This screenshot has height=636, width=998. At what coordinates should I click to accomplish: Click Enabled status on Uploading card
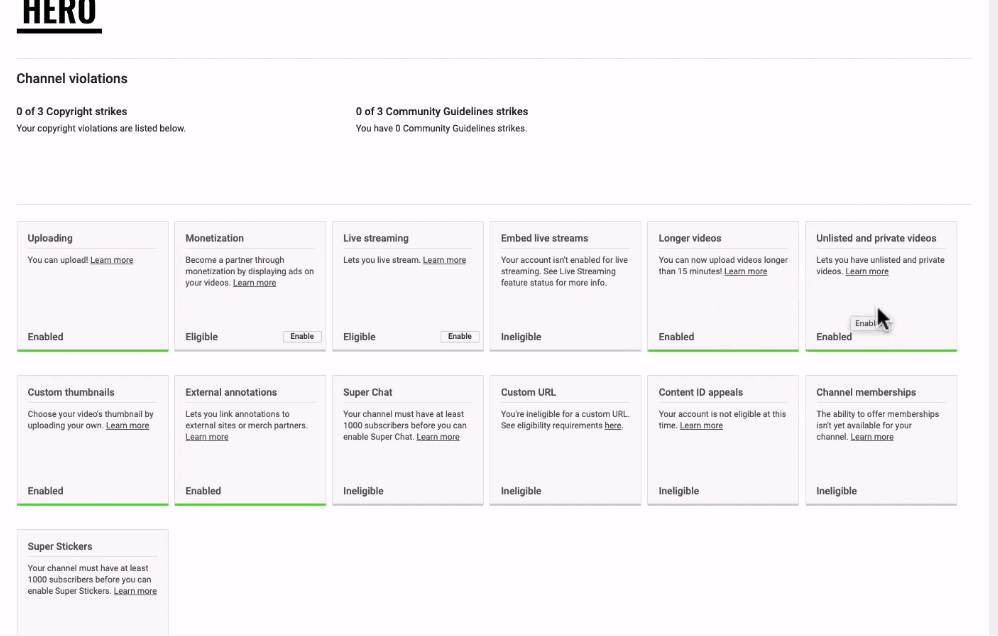45,337
